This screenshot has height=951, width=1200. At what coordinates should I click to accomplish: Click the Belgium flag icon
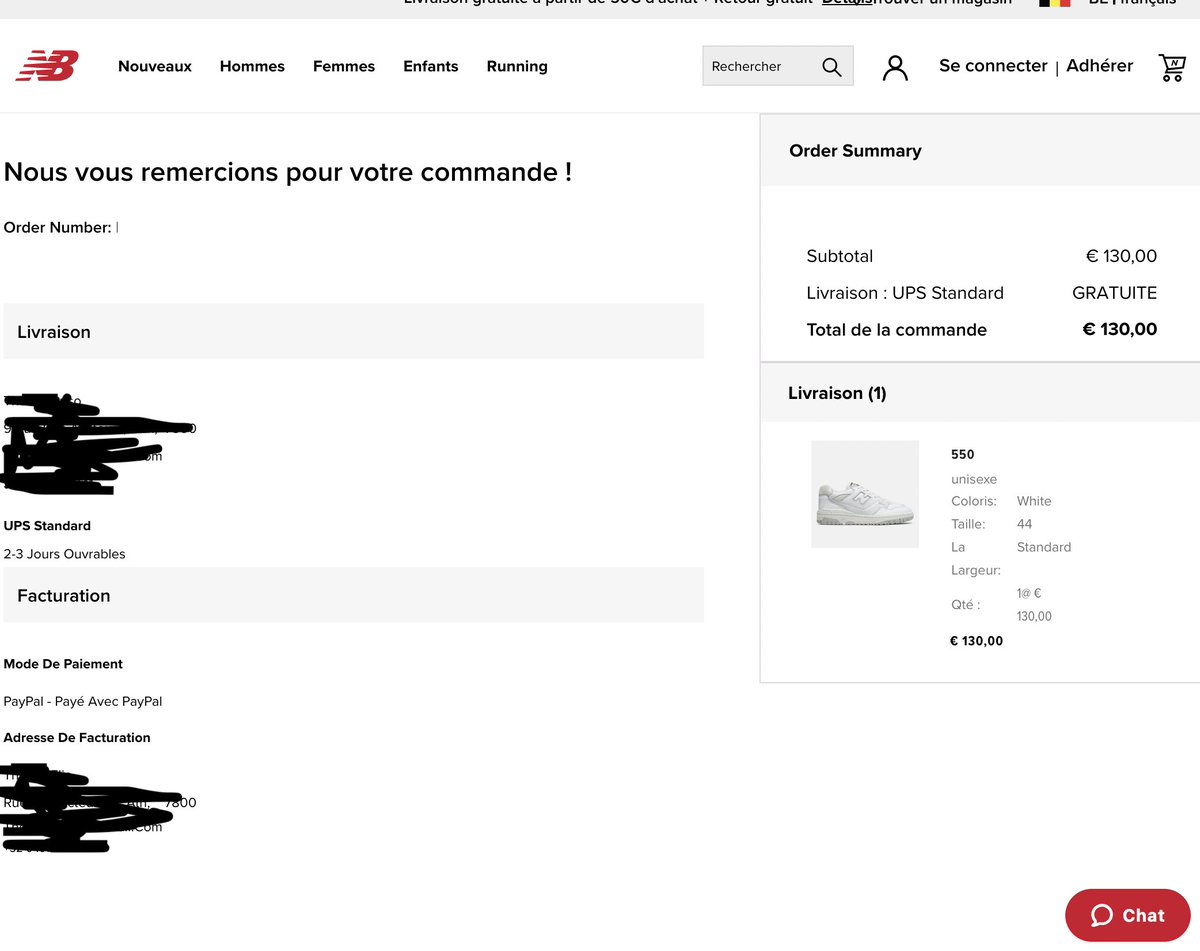[x=1055, y=3]
